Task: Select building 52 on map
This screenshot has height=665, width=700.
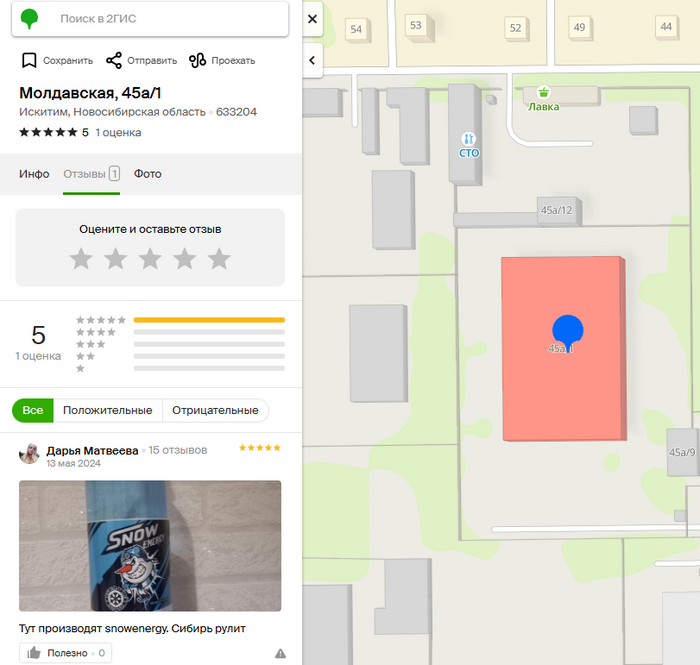Action: (516, 28)
